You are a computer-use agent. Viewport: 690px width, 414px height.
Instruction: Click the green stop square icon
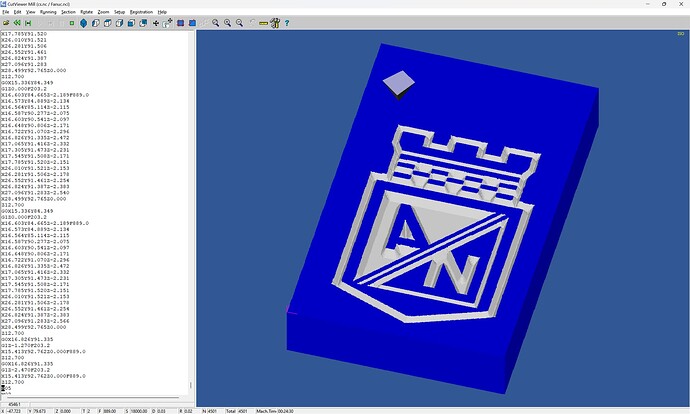(x=72, y=23)
